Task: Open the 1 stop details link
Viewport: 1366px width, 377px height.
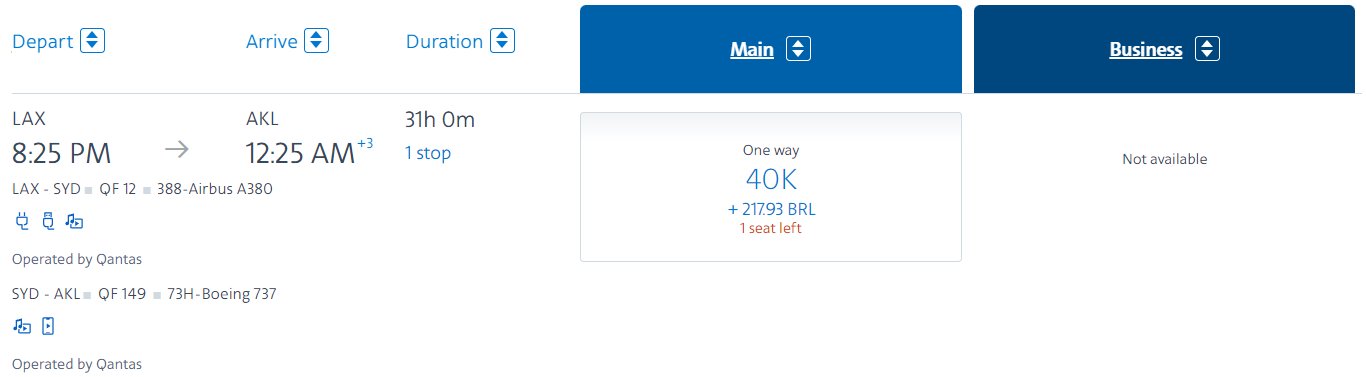Action: coord(428,153)
